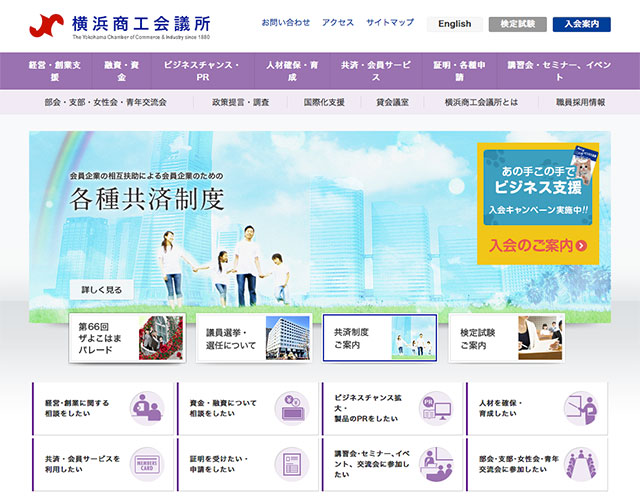The image size is (640, 500).
Task: Click 証明を受けたい・申請をしたい text
Action: [219, 464]
